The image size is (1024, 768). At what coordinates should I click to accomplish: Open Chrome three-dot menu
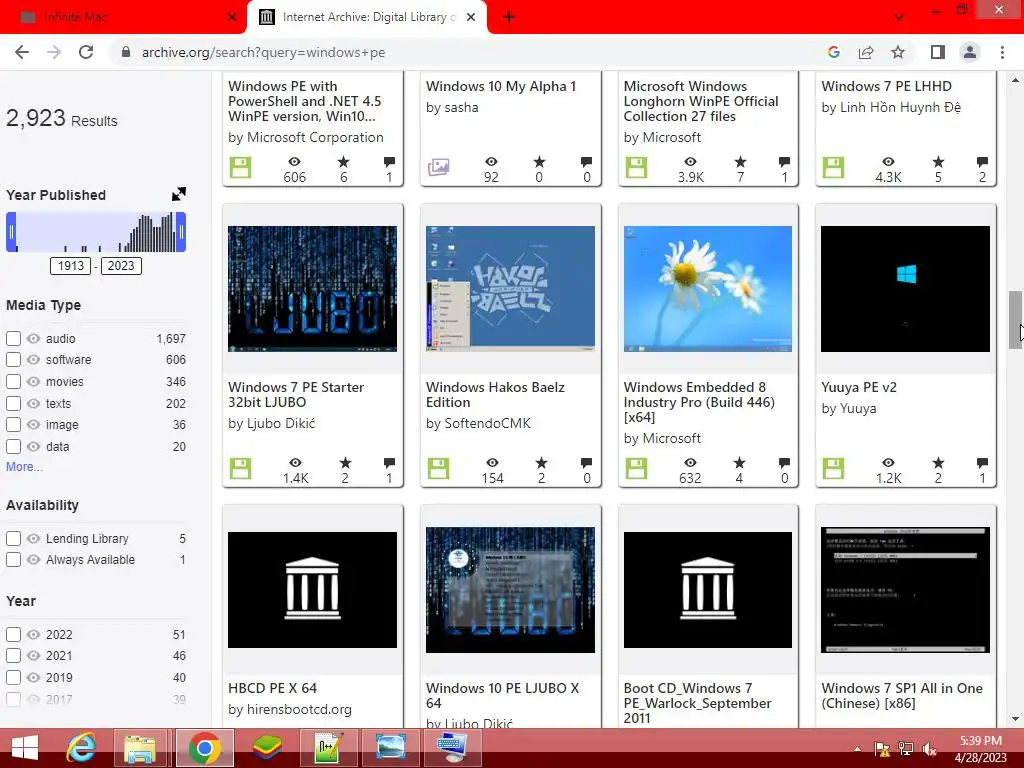point(1002,52)
